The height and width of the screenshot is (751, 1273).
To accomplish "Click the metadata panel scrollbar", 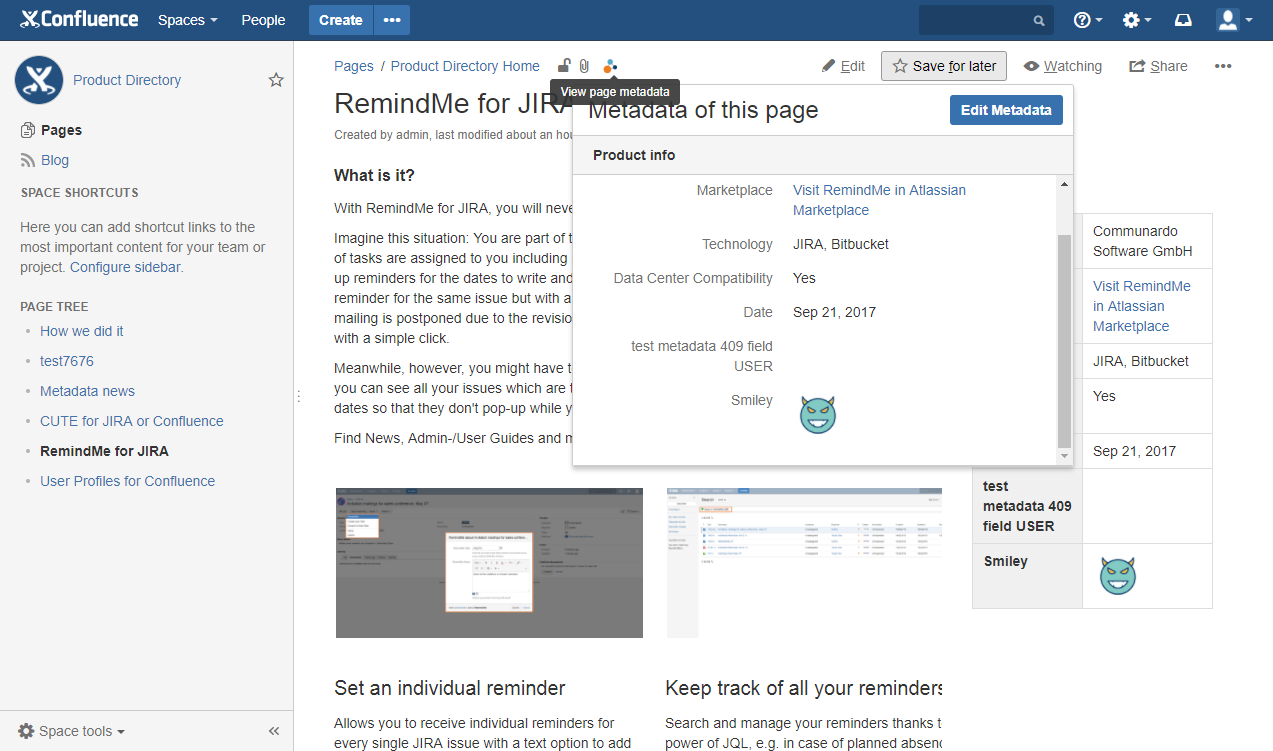I will pyautogui.click(x=1064, y=340).
